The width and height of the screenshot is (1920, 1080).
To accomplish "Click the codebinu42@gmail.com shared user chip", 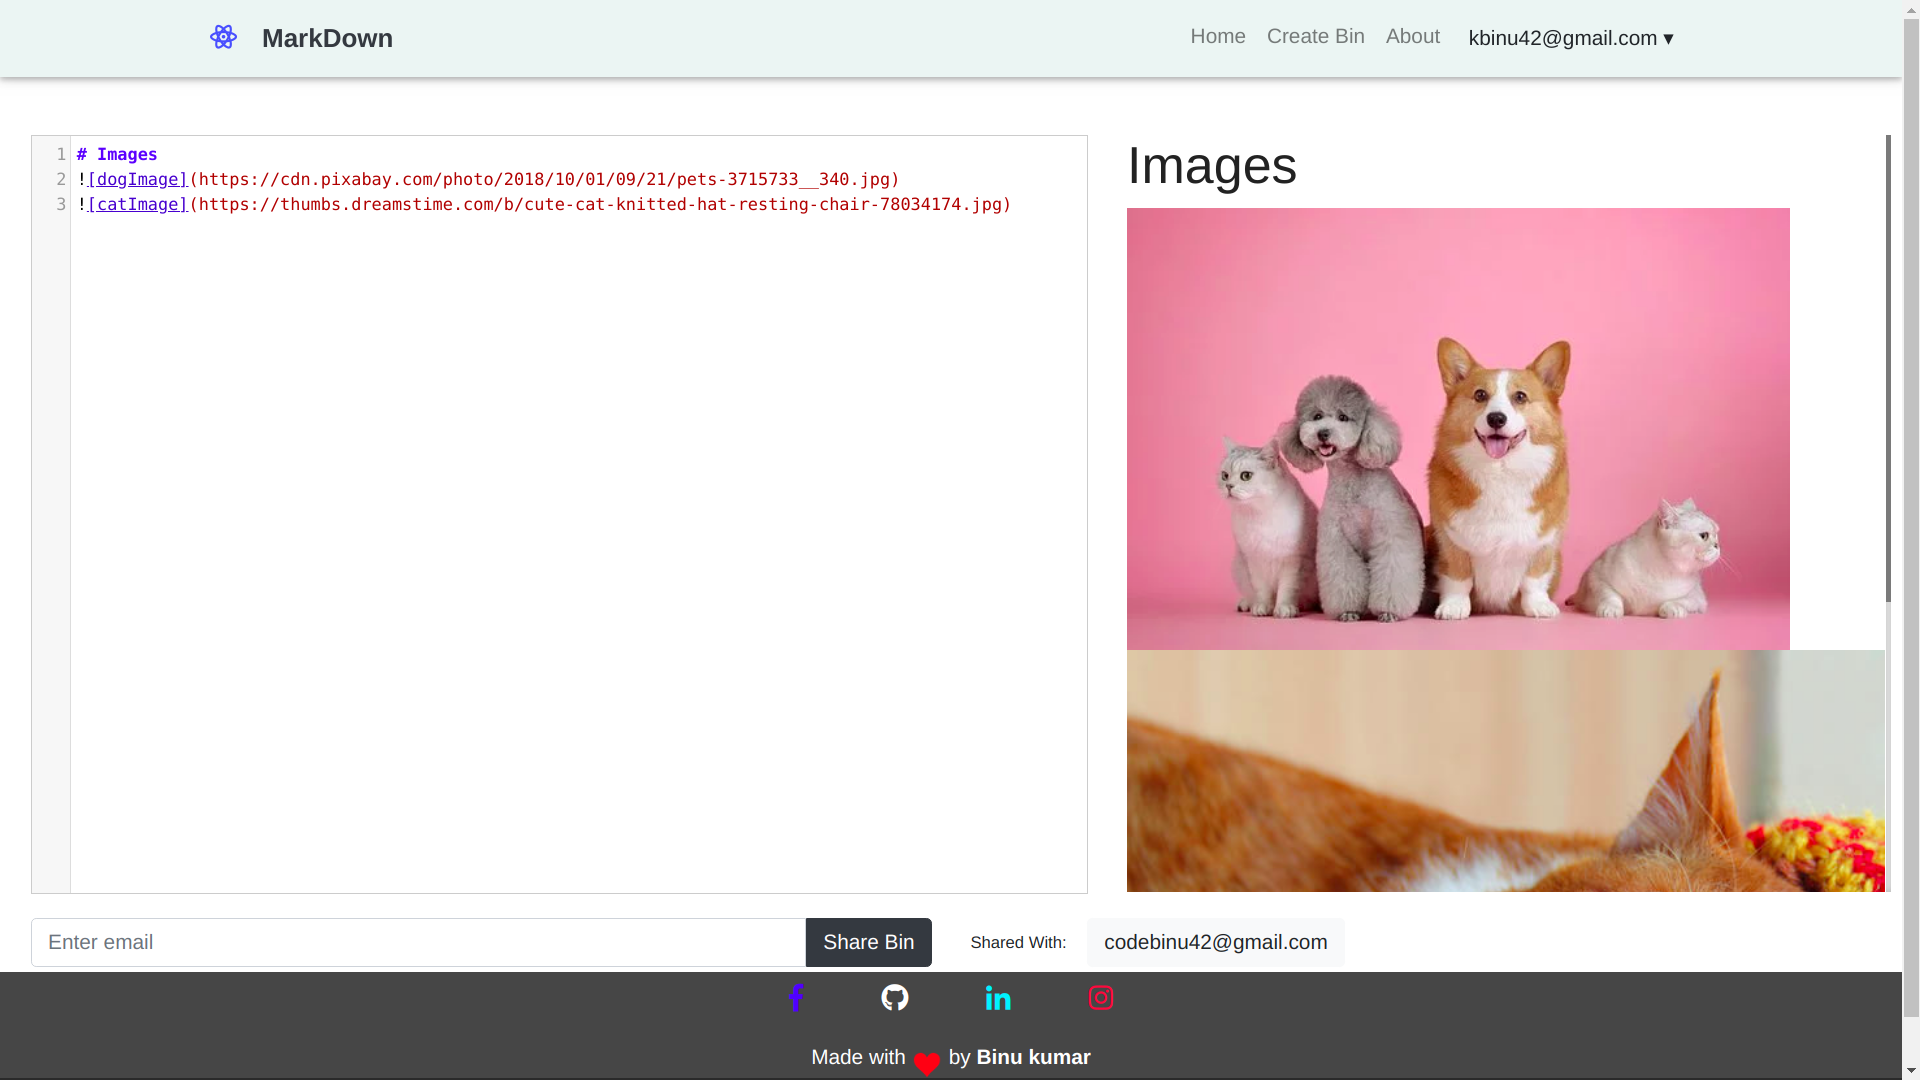I will [1215, 942].
